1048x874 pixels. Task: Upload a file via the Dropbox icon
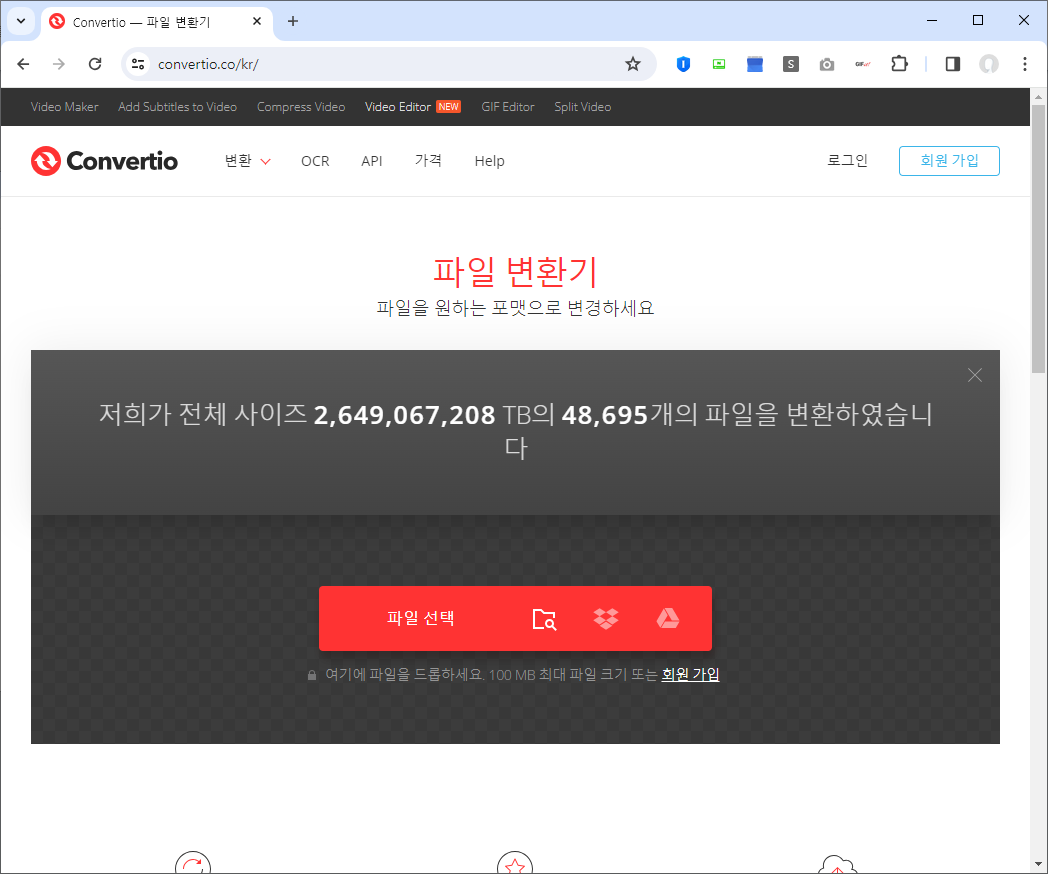click(x=605, y=618)
